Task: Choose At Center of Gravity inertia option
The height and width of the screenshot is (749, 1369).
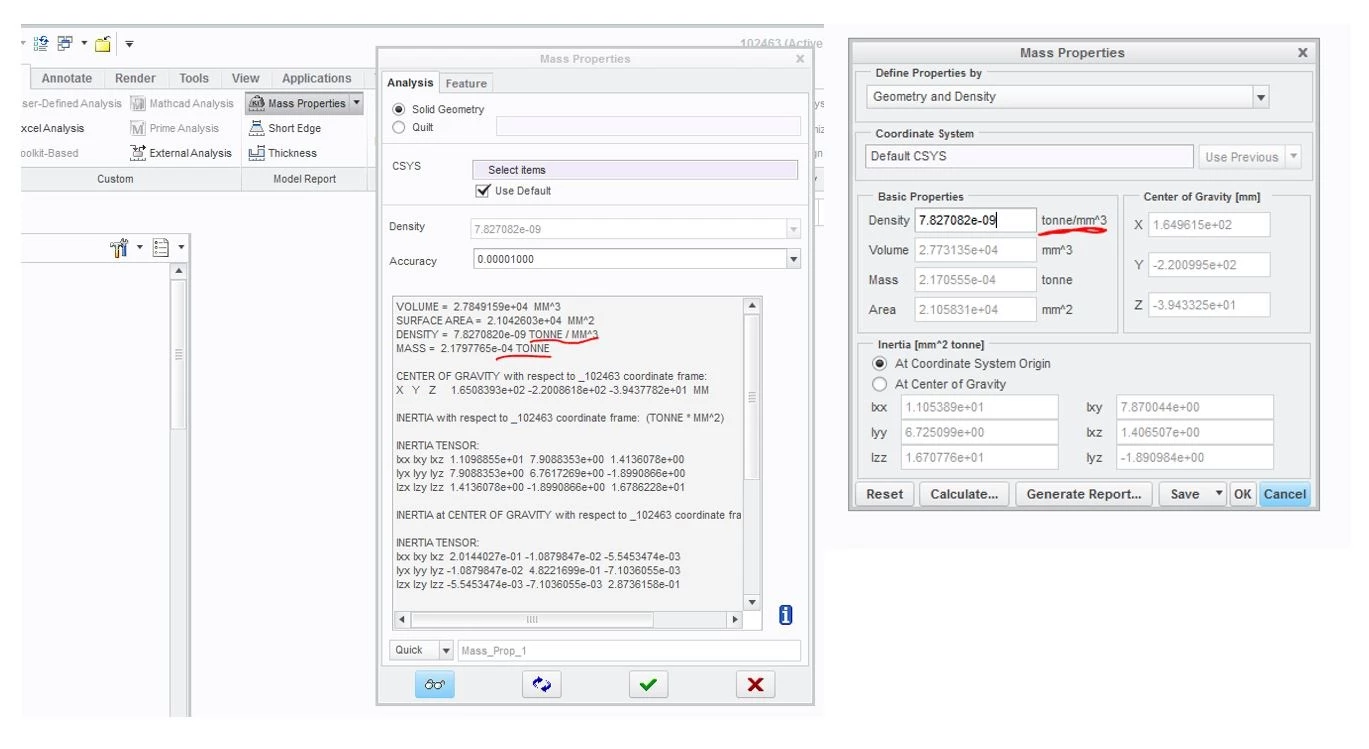Action: pos(880,384)
